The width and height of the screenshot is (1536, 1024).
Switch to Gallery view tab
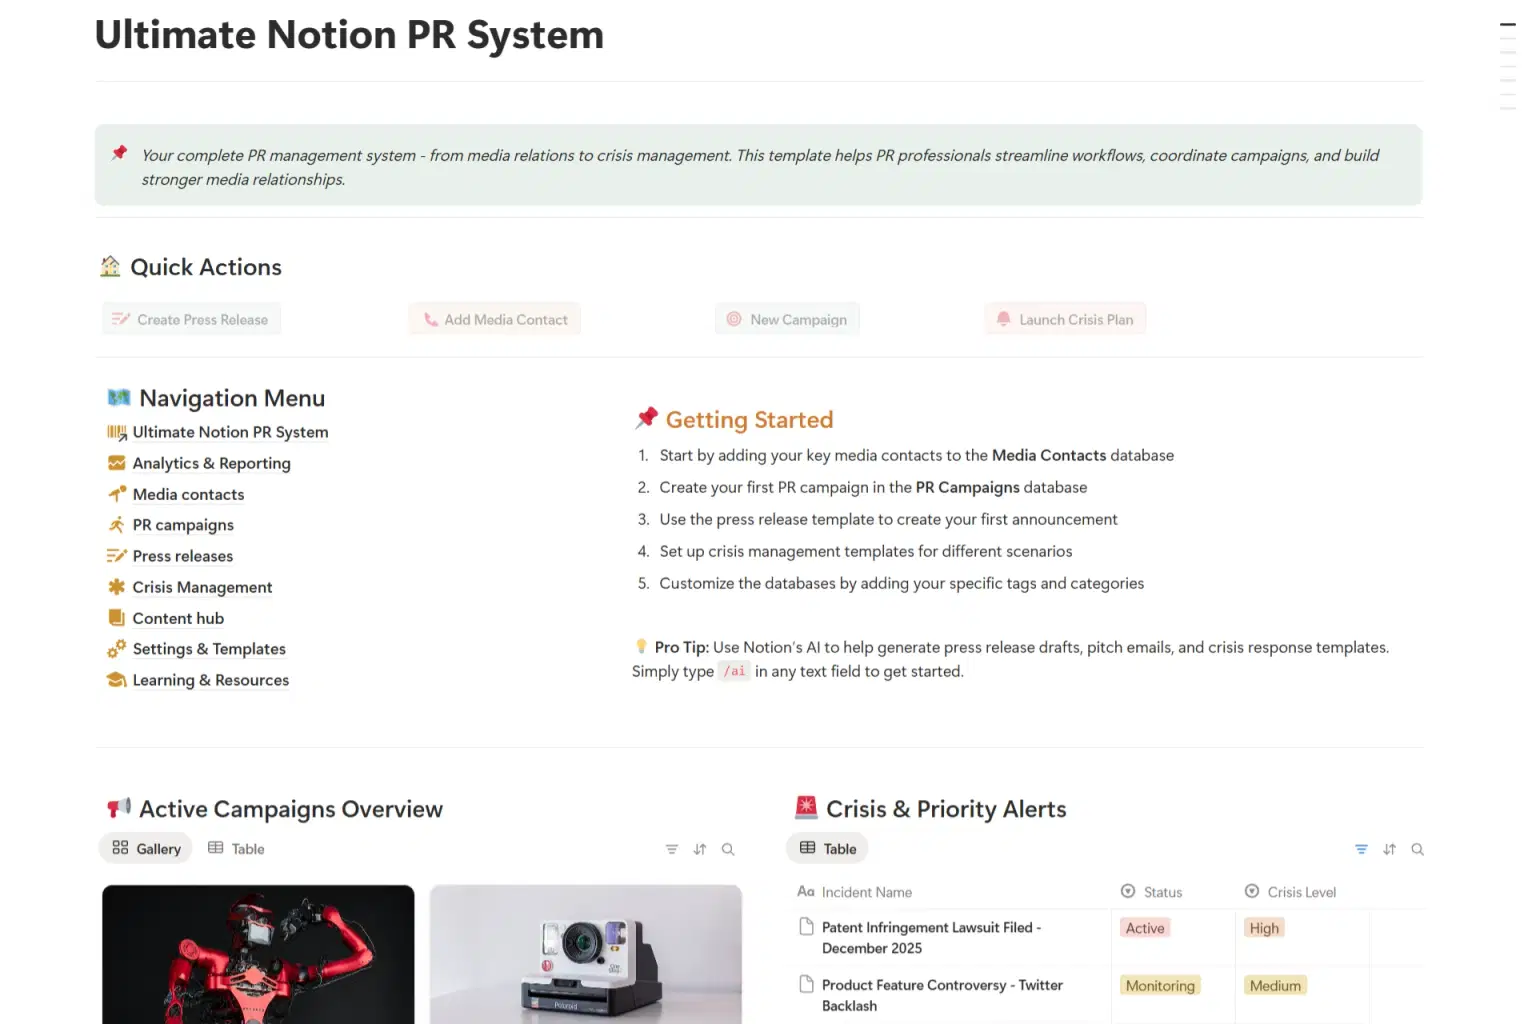click(x=146, y=848)
